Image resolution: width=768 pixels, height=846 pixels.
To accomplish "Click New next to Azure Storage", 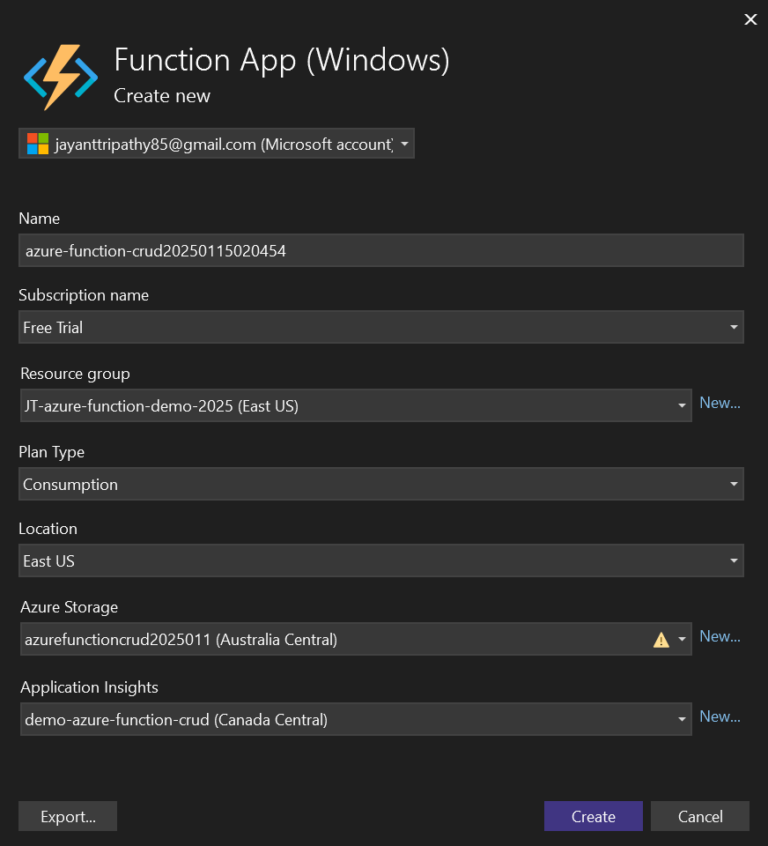I will [x=720, y=636].
